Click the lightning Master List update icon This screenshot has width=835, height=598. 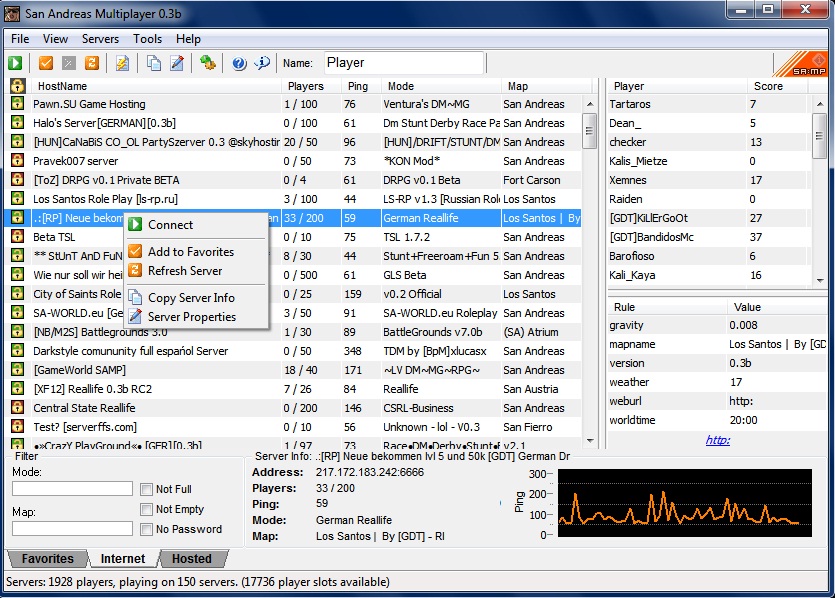[122, 63]
